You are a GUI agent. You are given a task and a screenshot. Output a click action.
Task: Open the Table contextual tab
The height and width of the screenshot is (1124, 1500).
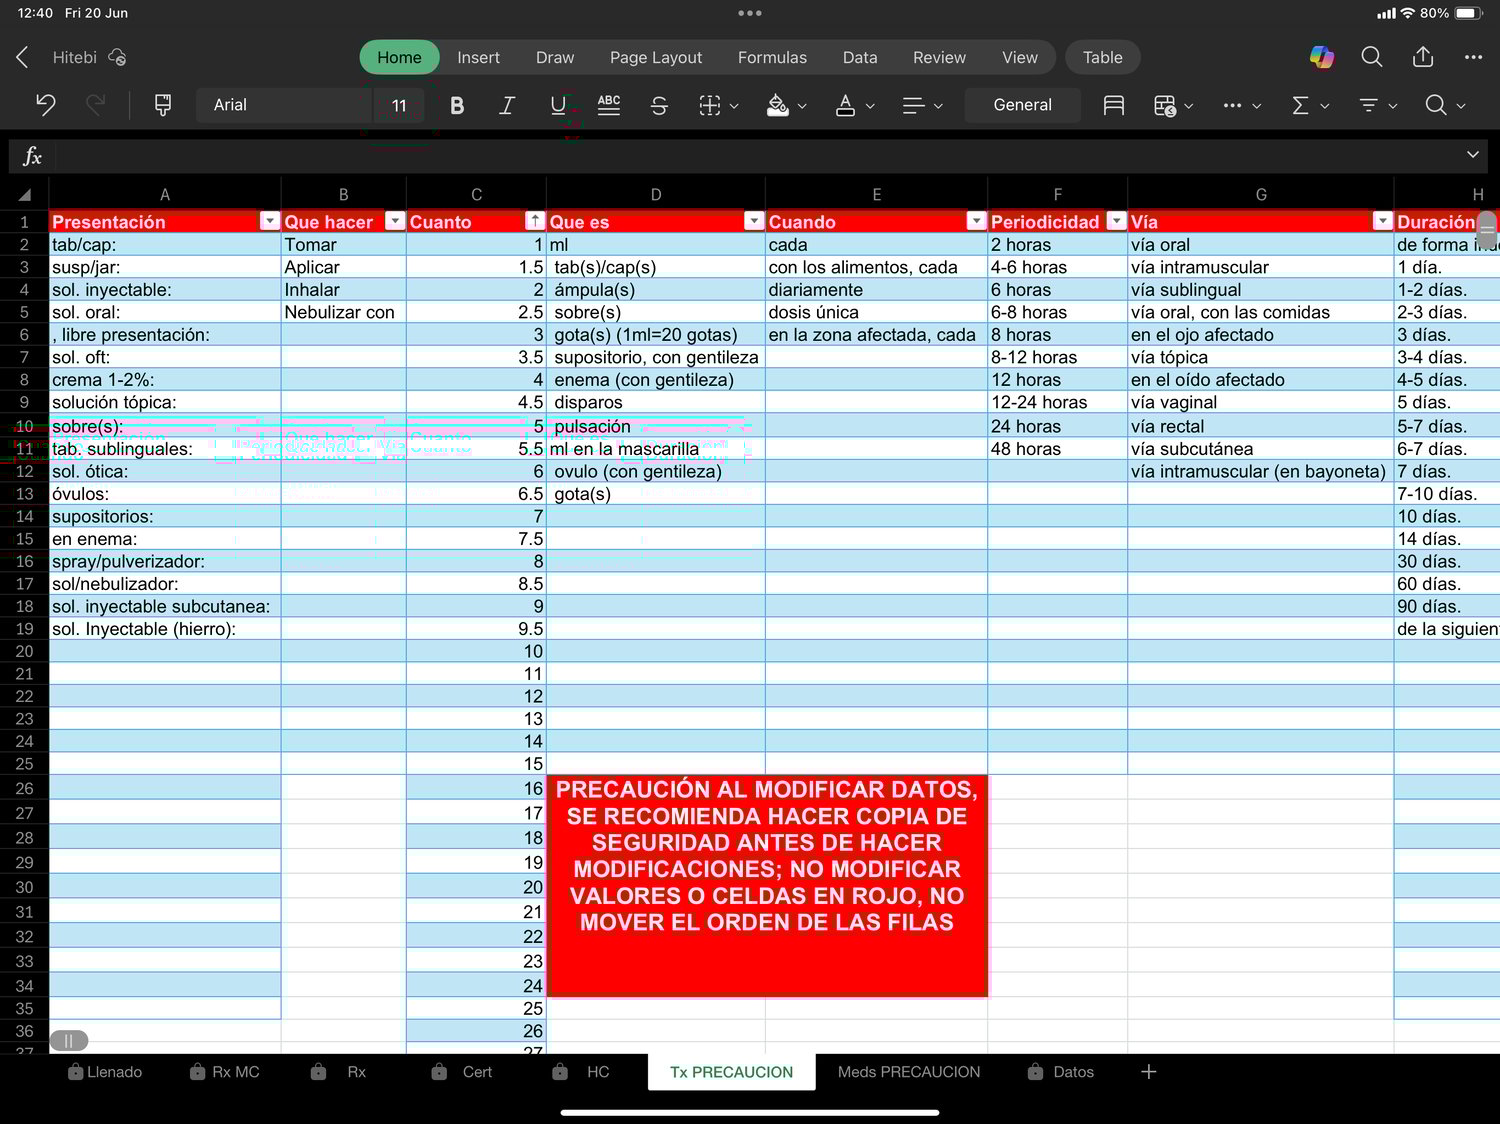click(1103, 57)
